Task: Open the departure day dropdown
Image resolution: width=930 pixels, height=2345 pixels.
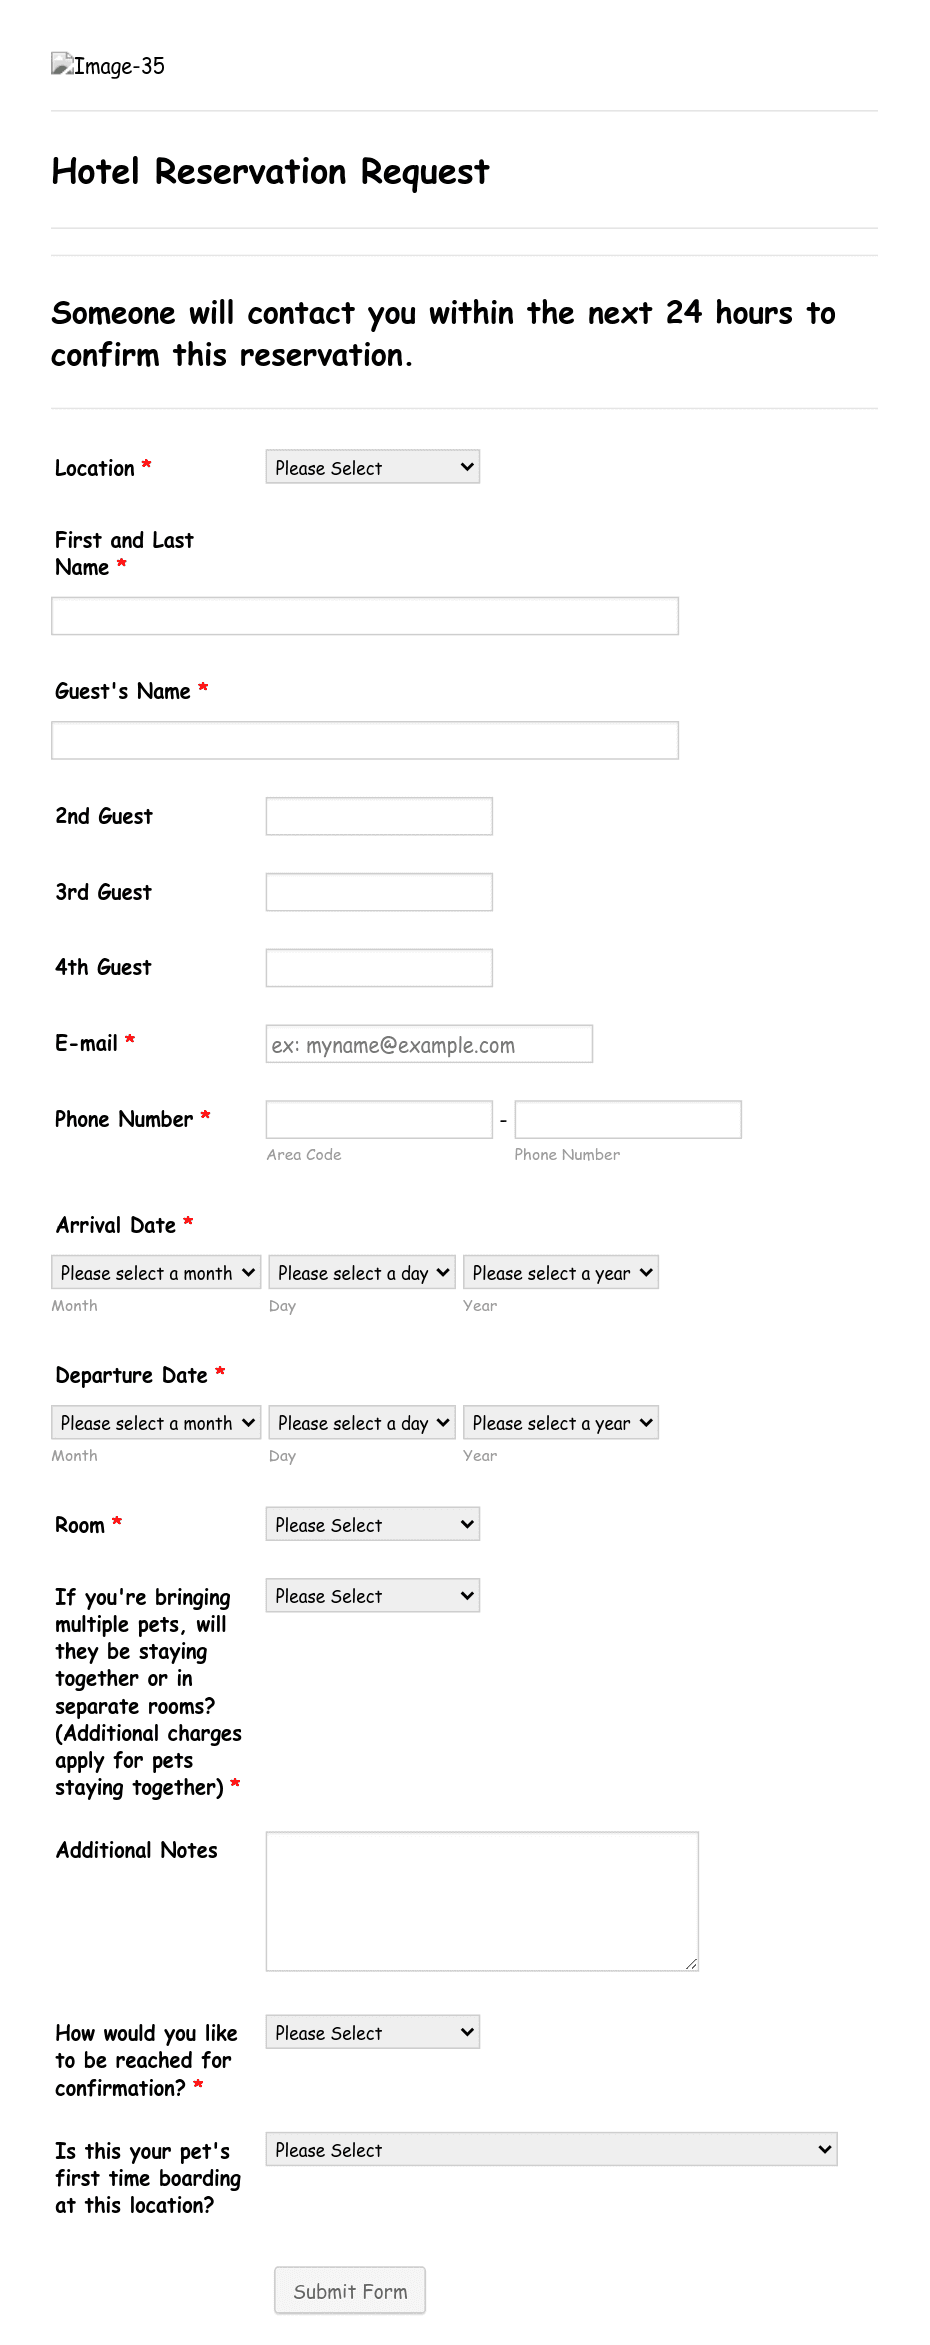Action: [x=361, y=1422]
